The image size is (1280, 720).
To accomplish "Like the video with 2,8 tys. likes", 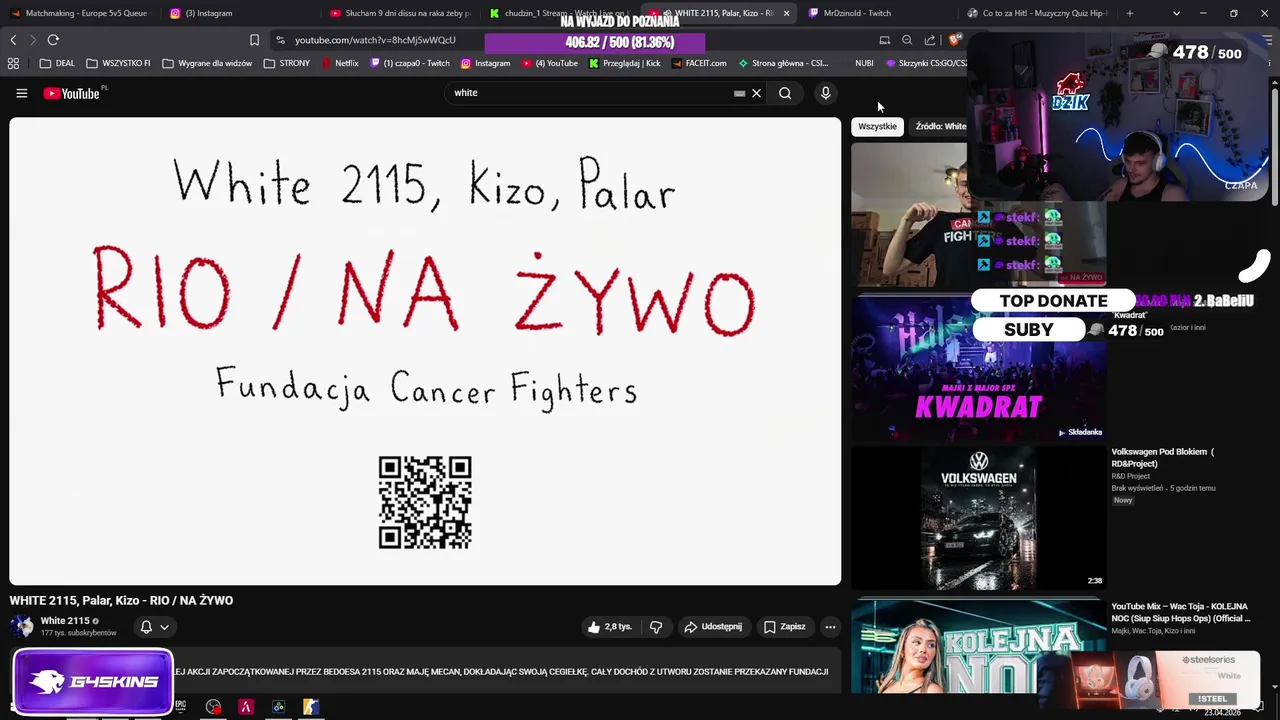I will pyautogui.click(x=610, y=627).
